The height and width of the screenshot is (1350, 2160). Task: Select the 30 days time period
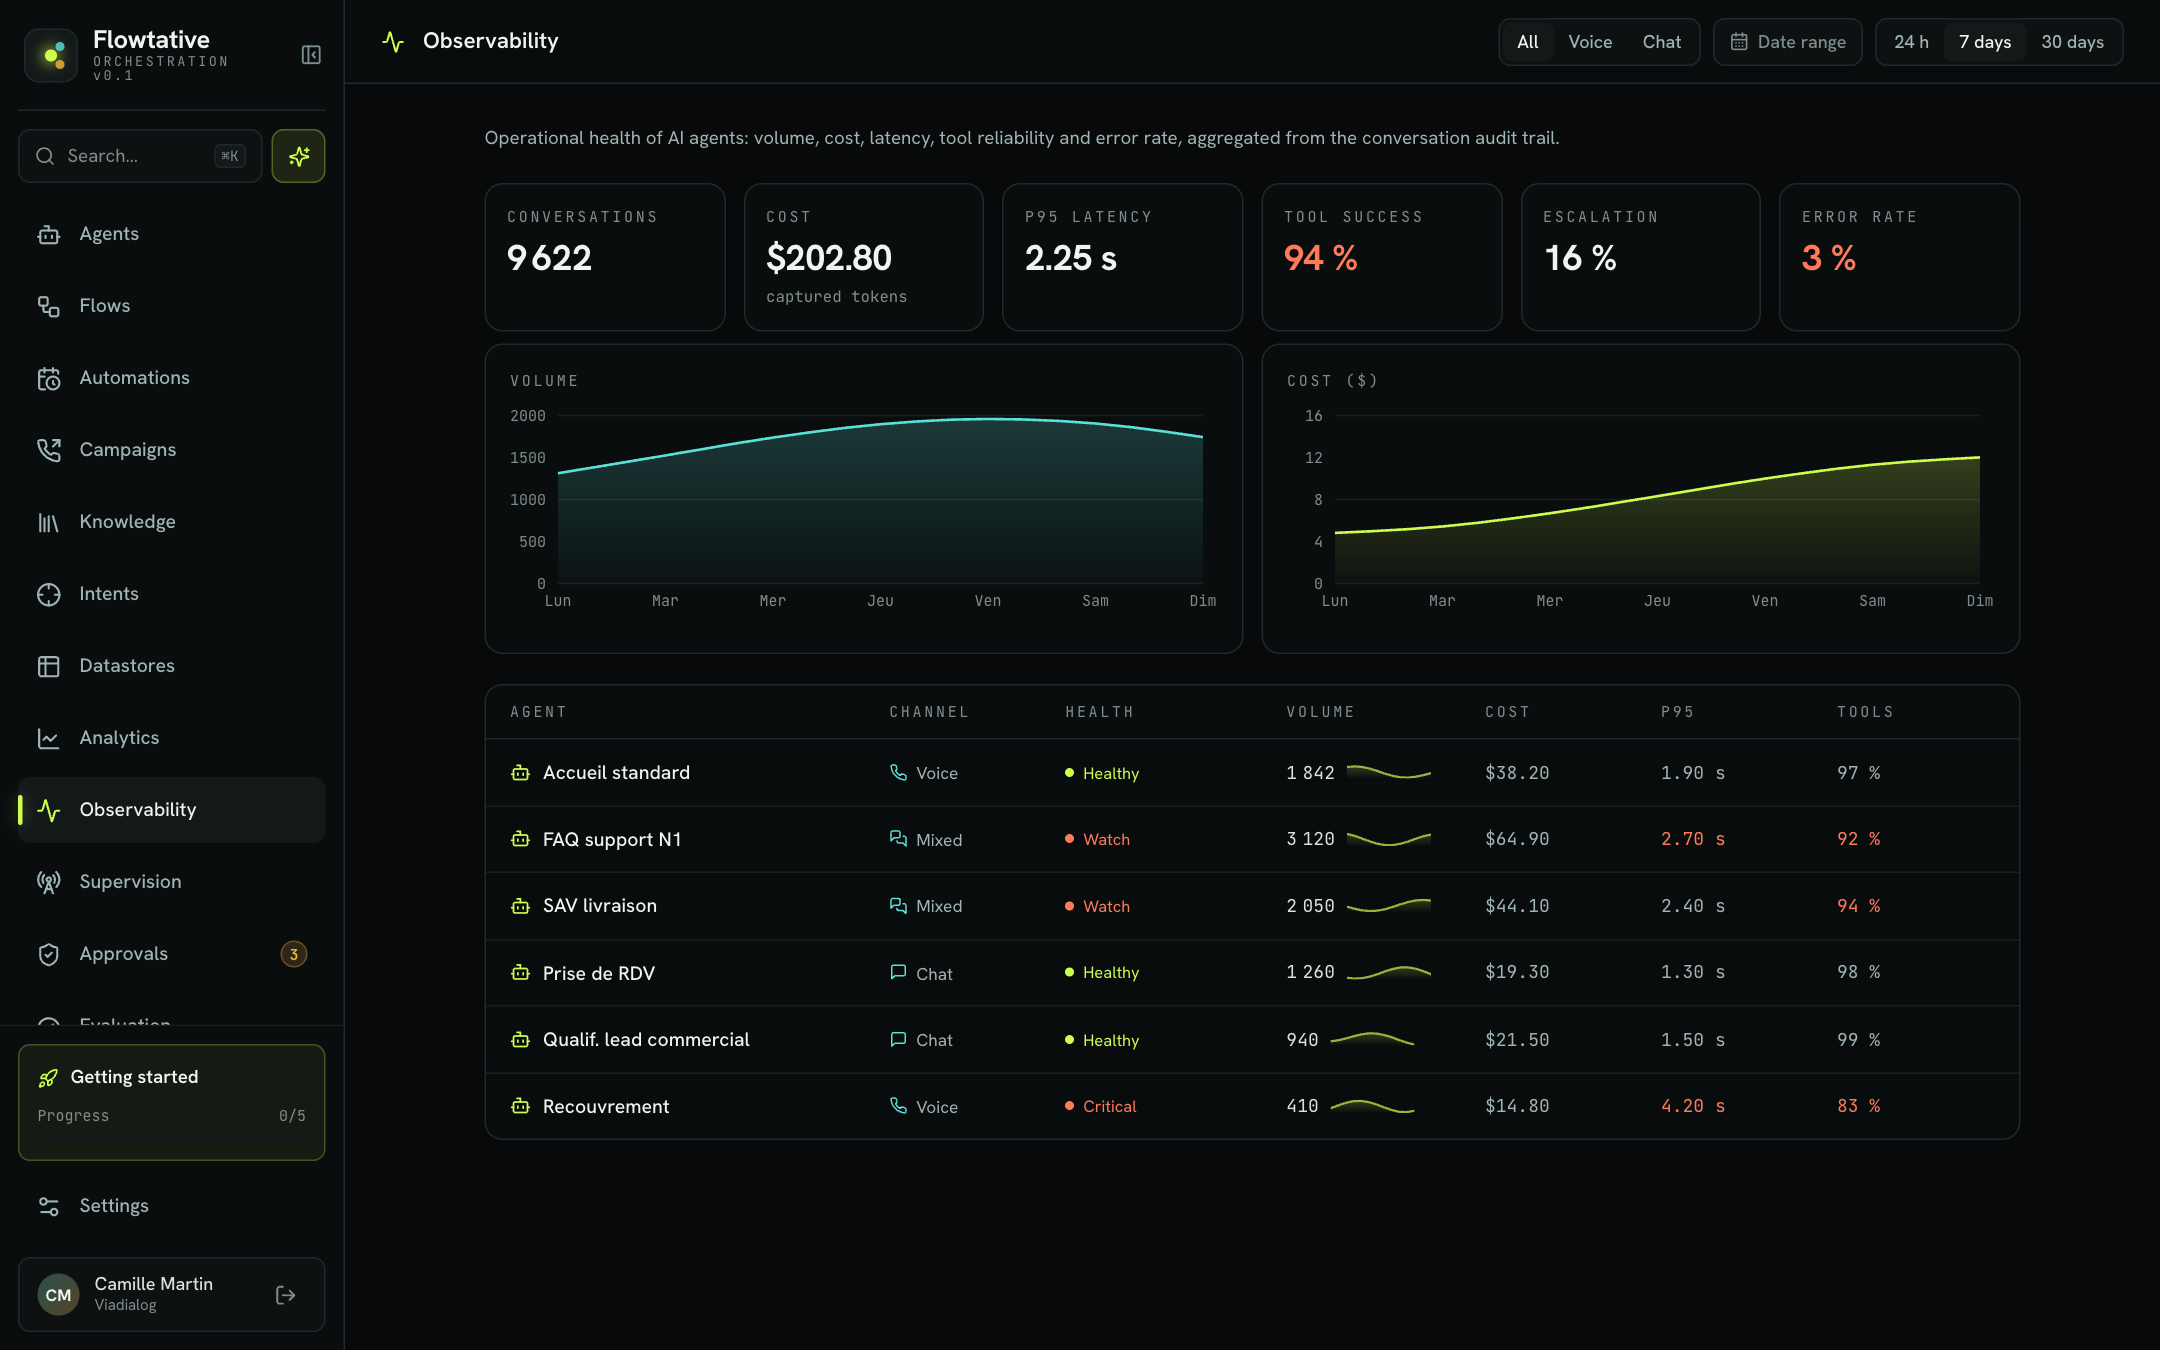(x=2072, y=42)
